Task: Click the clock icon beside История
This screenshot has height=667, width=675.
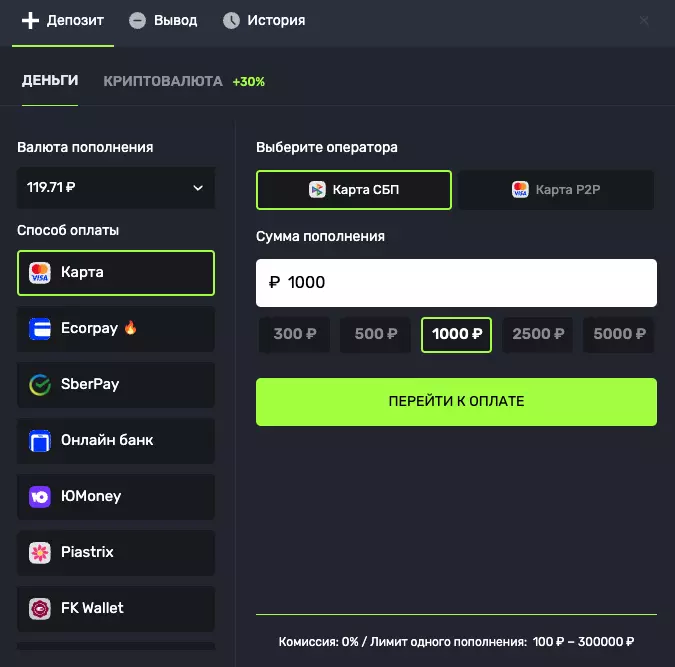Action: [x=231, y=20]
